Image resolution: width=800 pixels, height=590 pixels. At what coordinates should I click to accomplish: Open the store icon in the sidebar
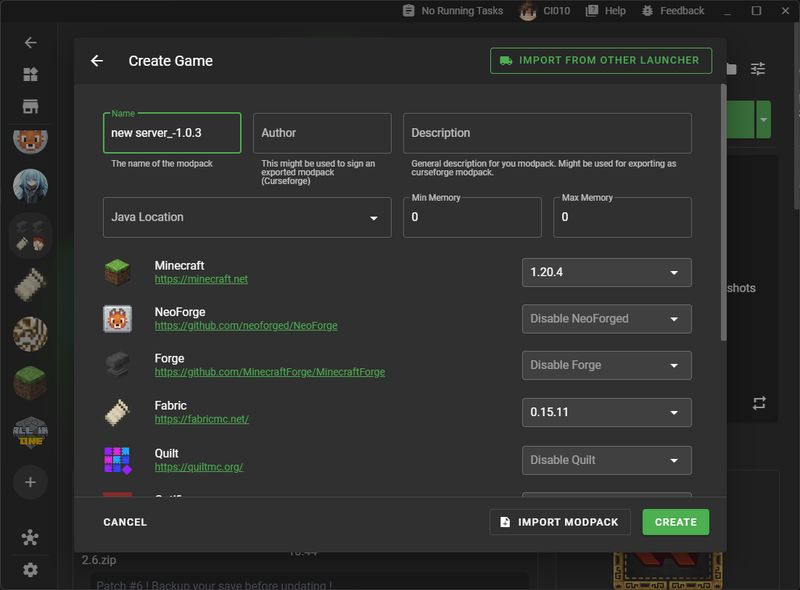click(30, 107)
